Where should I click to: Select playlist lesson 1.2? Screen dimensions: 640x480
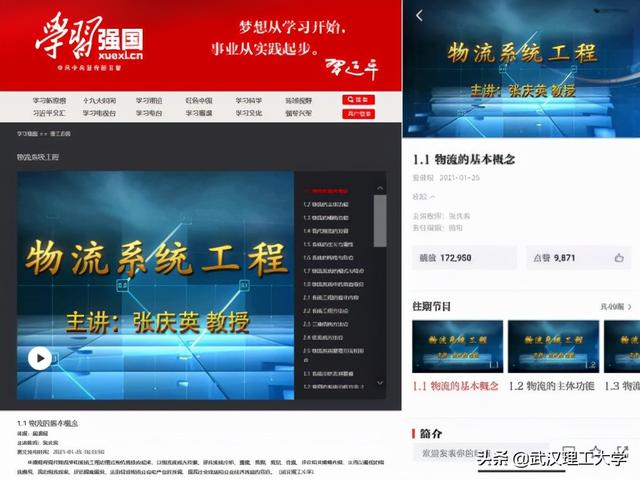pos(326,204)
